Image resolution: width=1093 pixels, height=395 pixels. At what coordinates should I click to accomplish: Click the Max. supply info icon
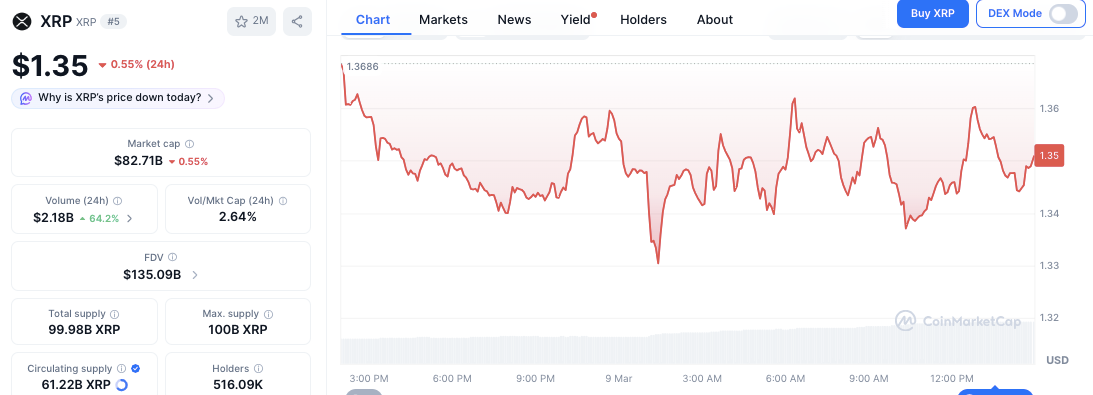(268, 314)
